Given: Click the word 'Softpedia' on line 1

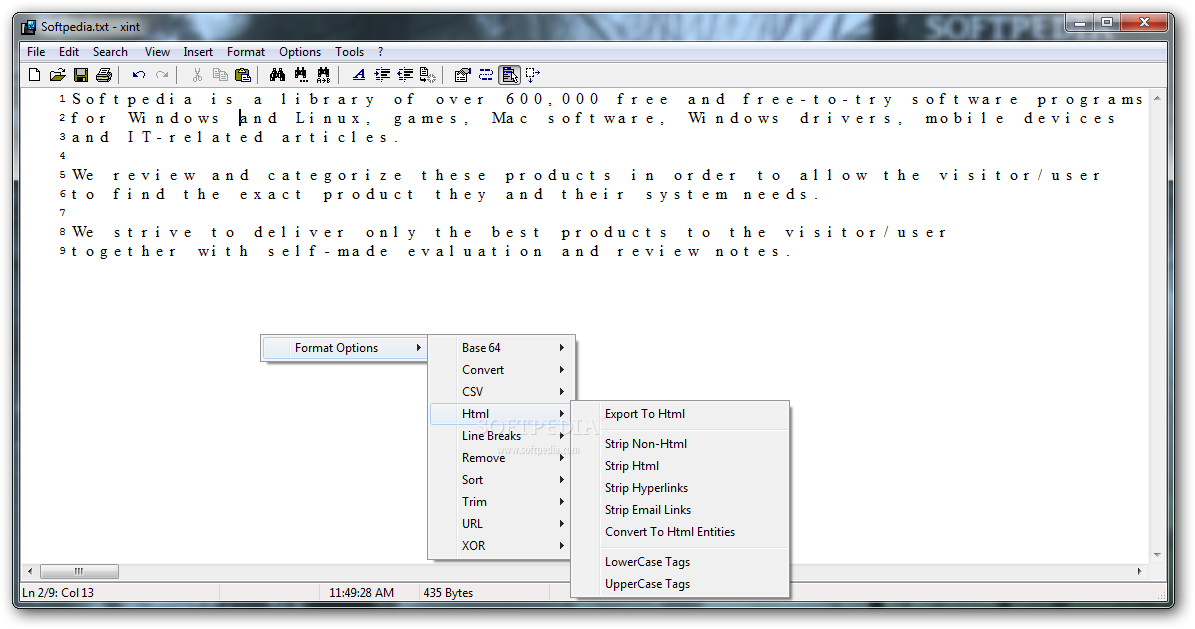Looking at the screenshot, I should click(x=133, y=99).
